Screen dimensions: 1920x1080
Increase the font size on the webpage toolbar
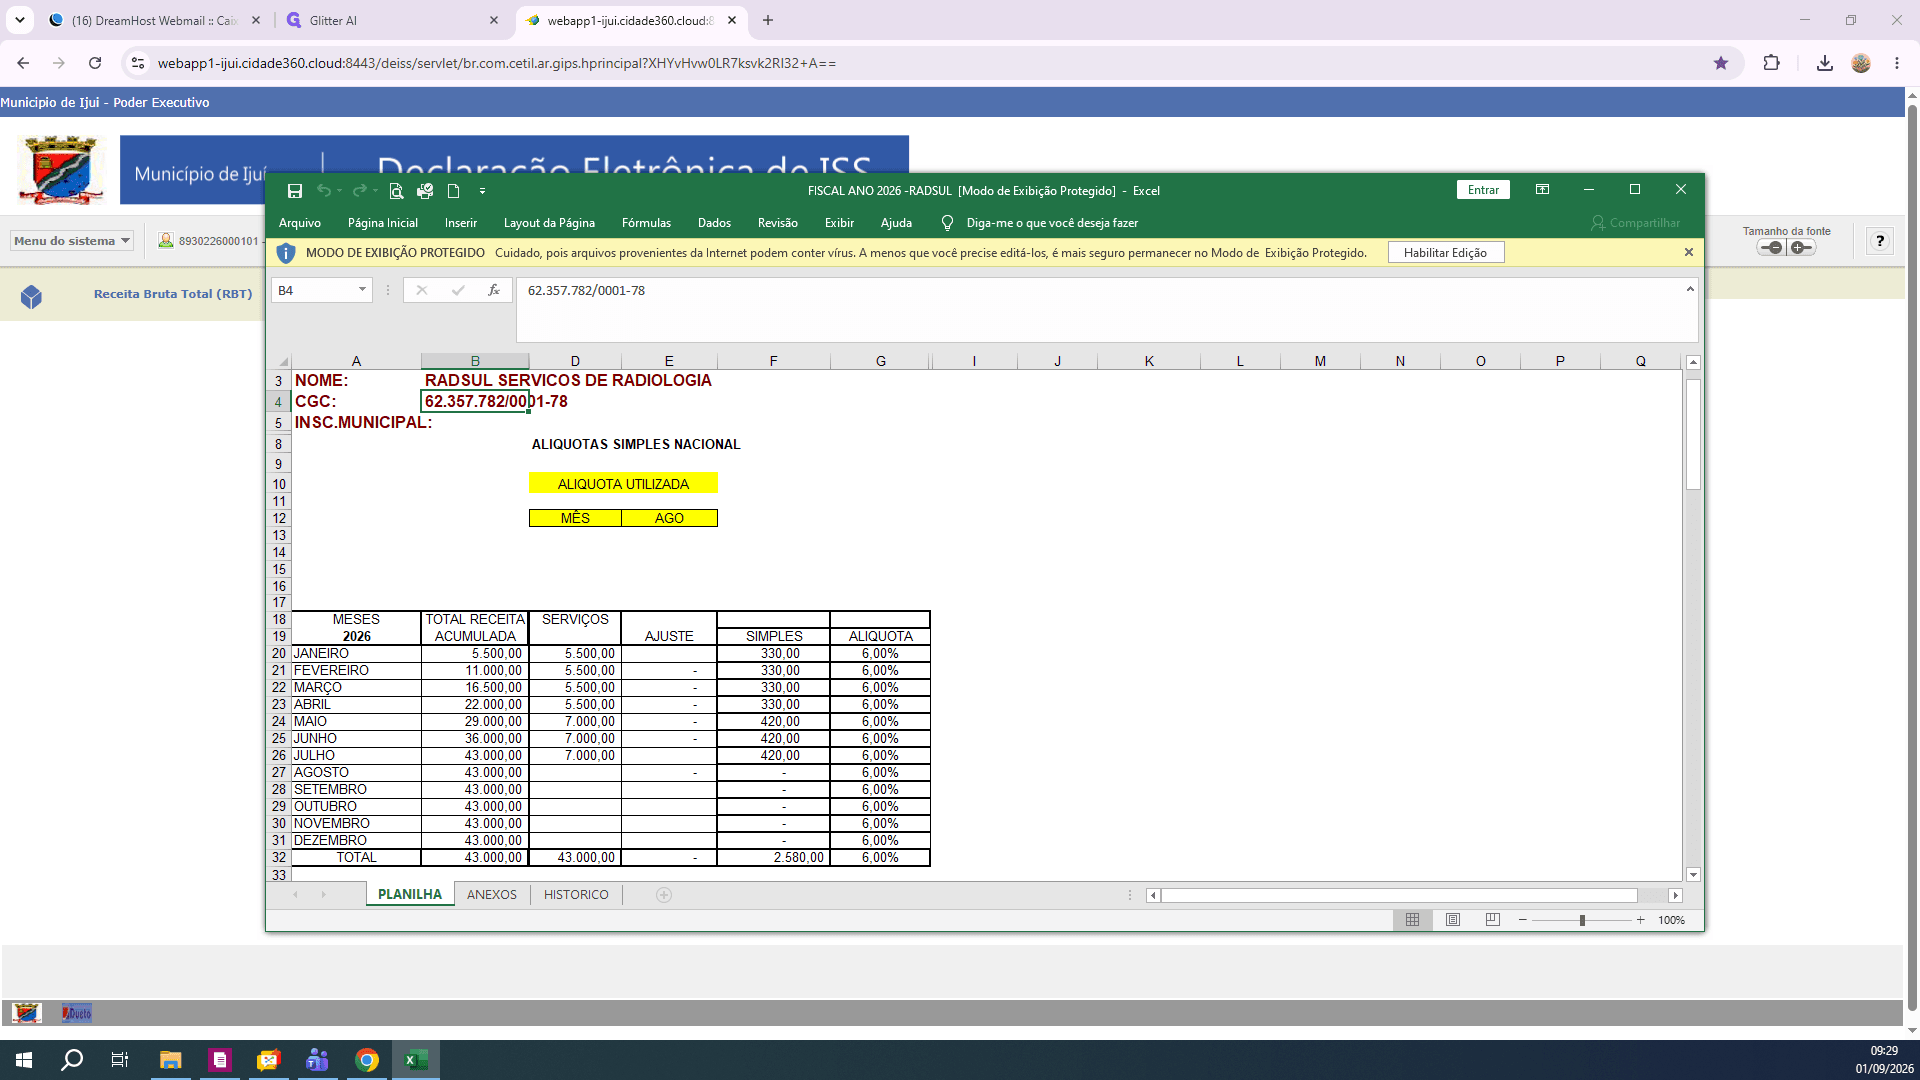(1802, 247)
